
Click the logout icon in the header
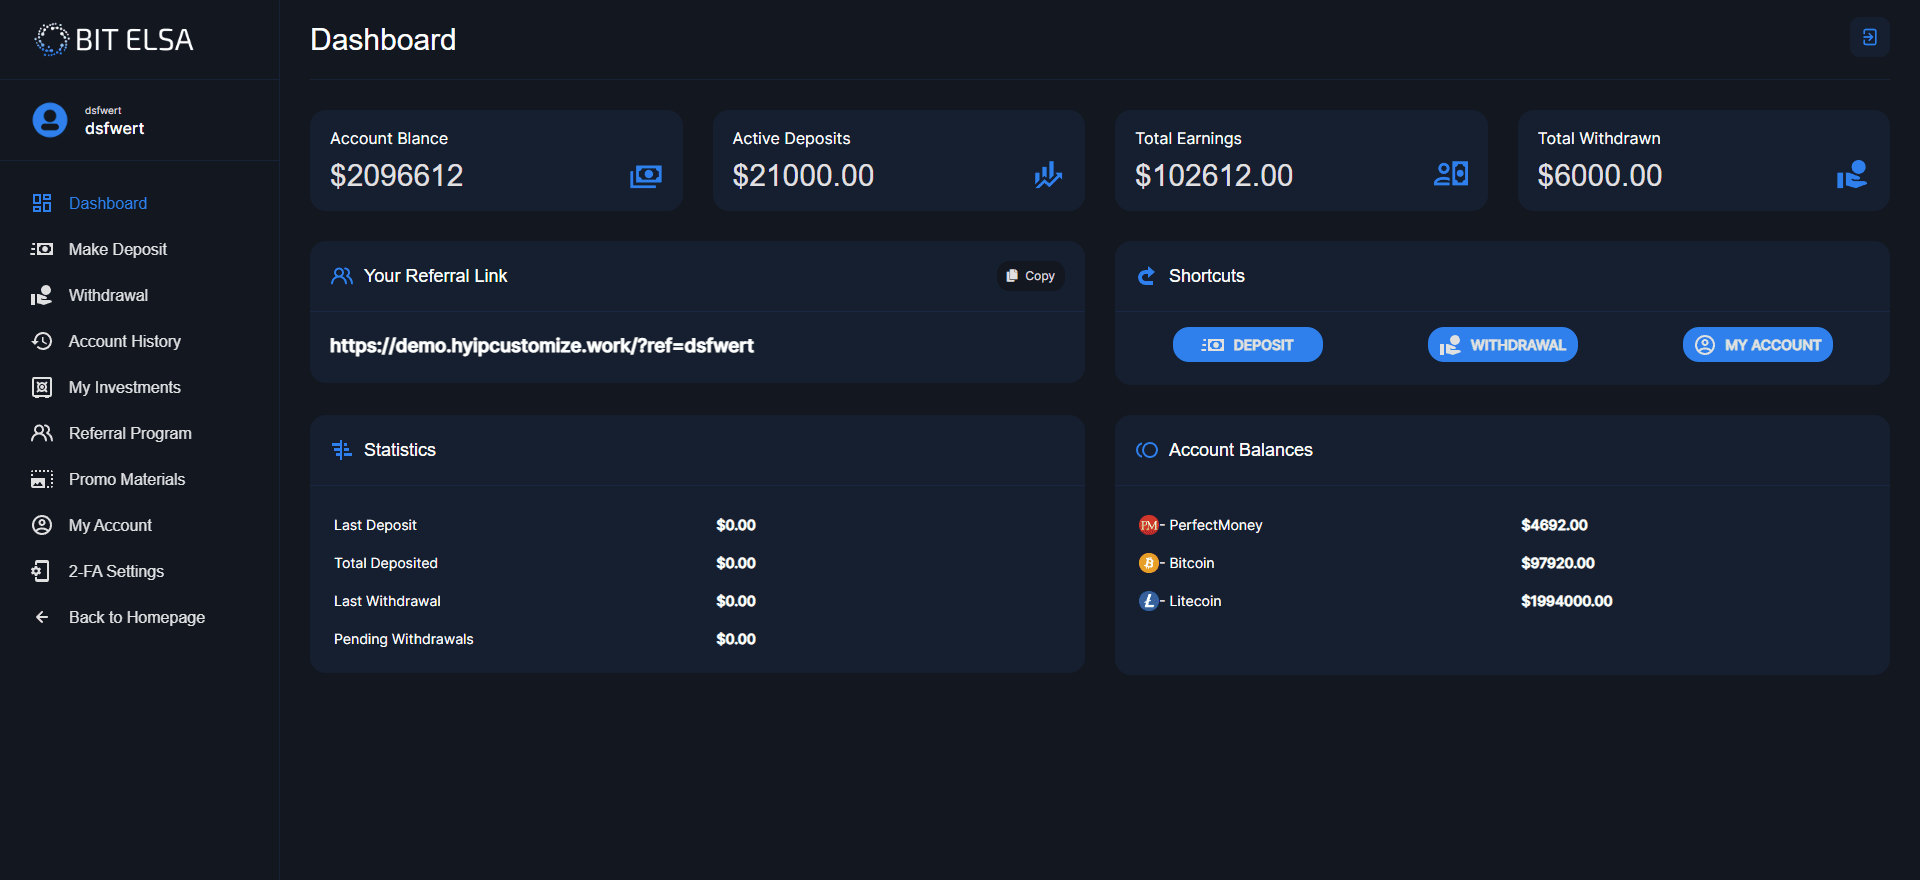point(1869,38)
